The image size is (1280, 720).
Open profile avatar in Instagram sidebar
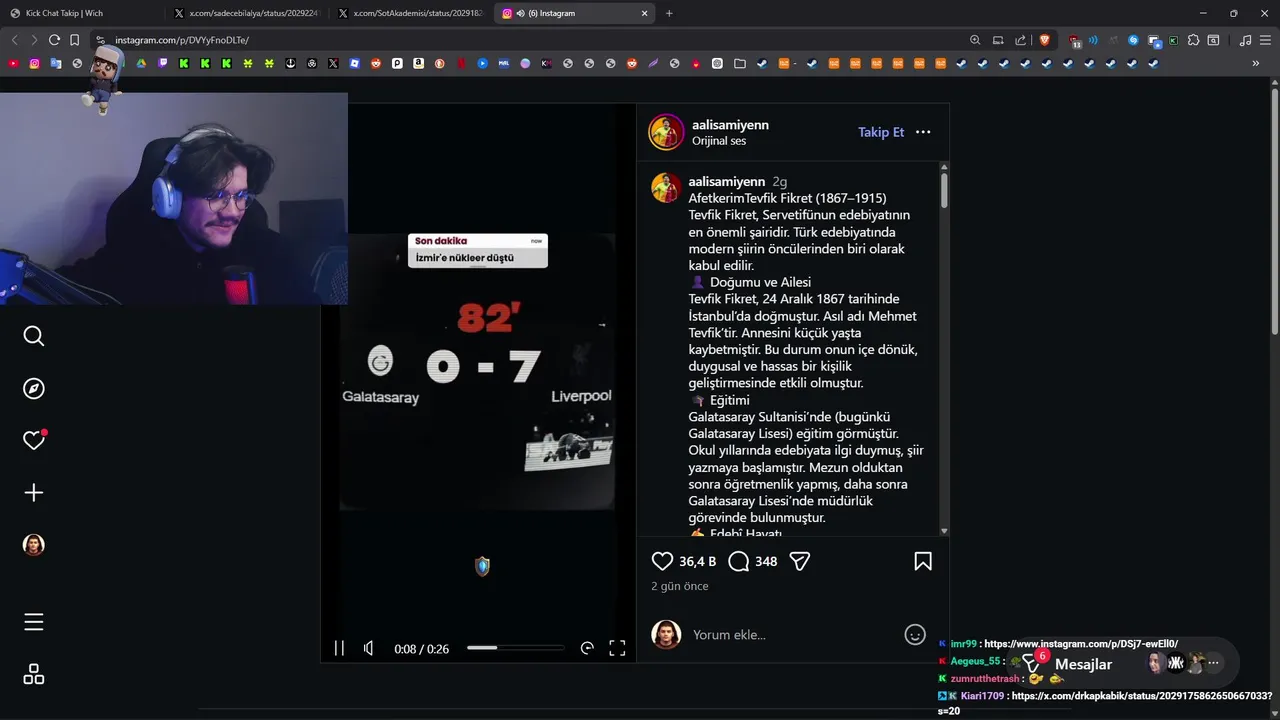pyautogui.click(x=34, y=544)
